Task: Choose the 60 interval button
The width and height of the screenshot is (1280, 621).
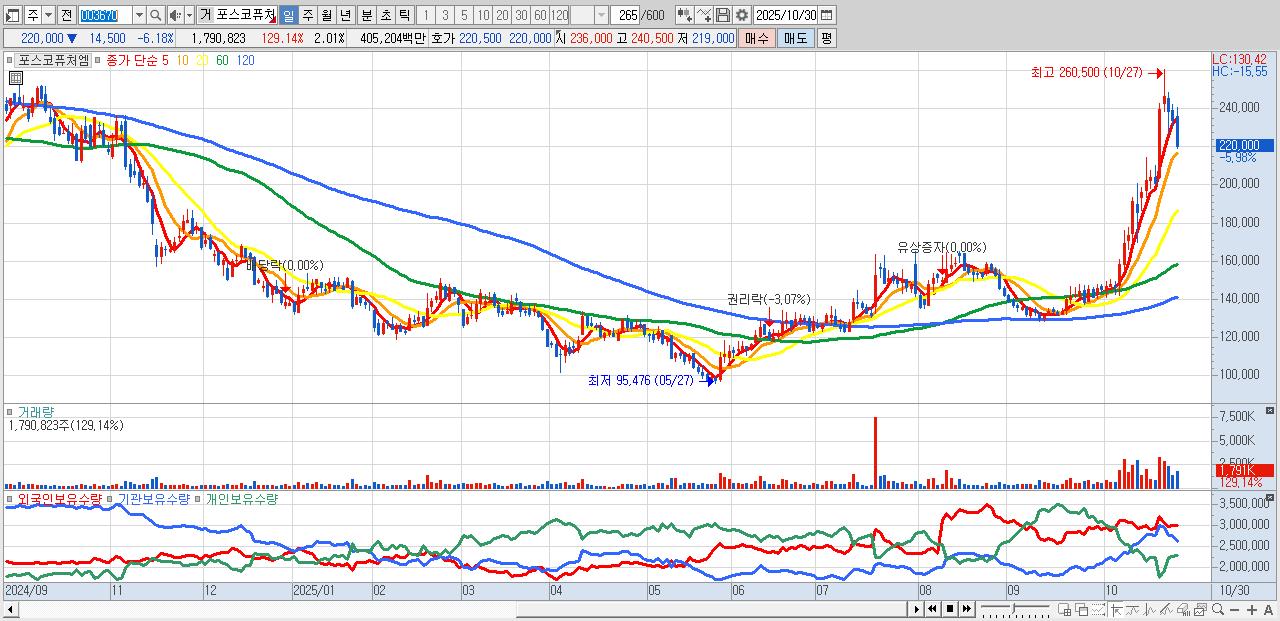Action: click(540, 15)
